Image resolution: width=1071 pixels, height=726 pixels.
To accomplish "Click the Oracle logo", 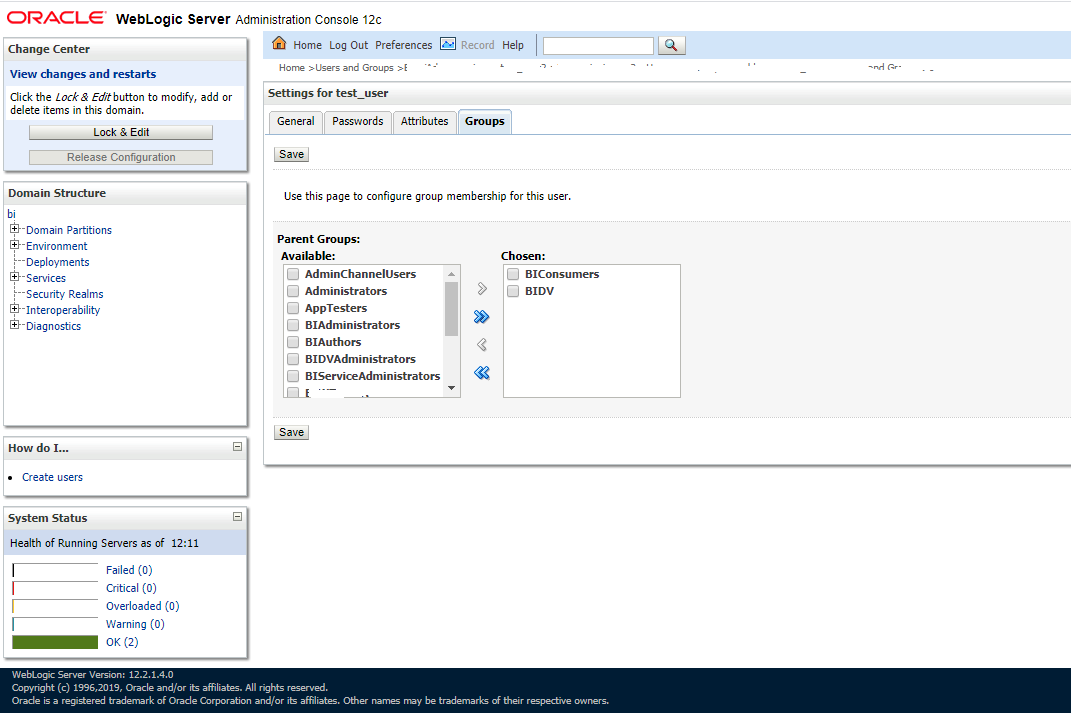I will tap(57, 18).
